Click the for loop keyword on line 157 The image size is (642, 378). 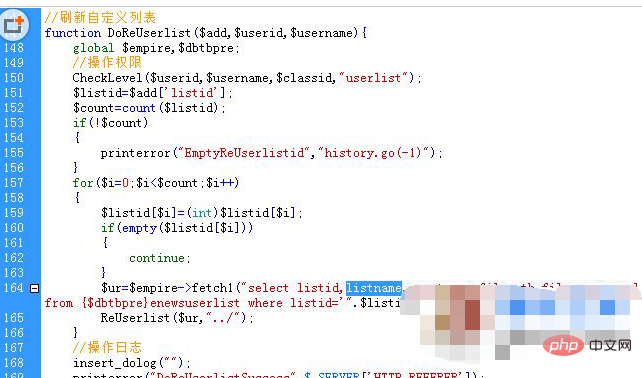tap(83, 183)
